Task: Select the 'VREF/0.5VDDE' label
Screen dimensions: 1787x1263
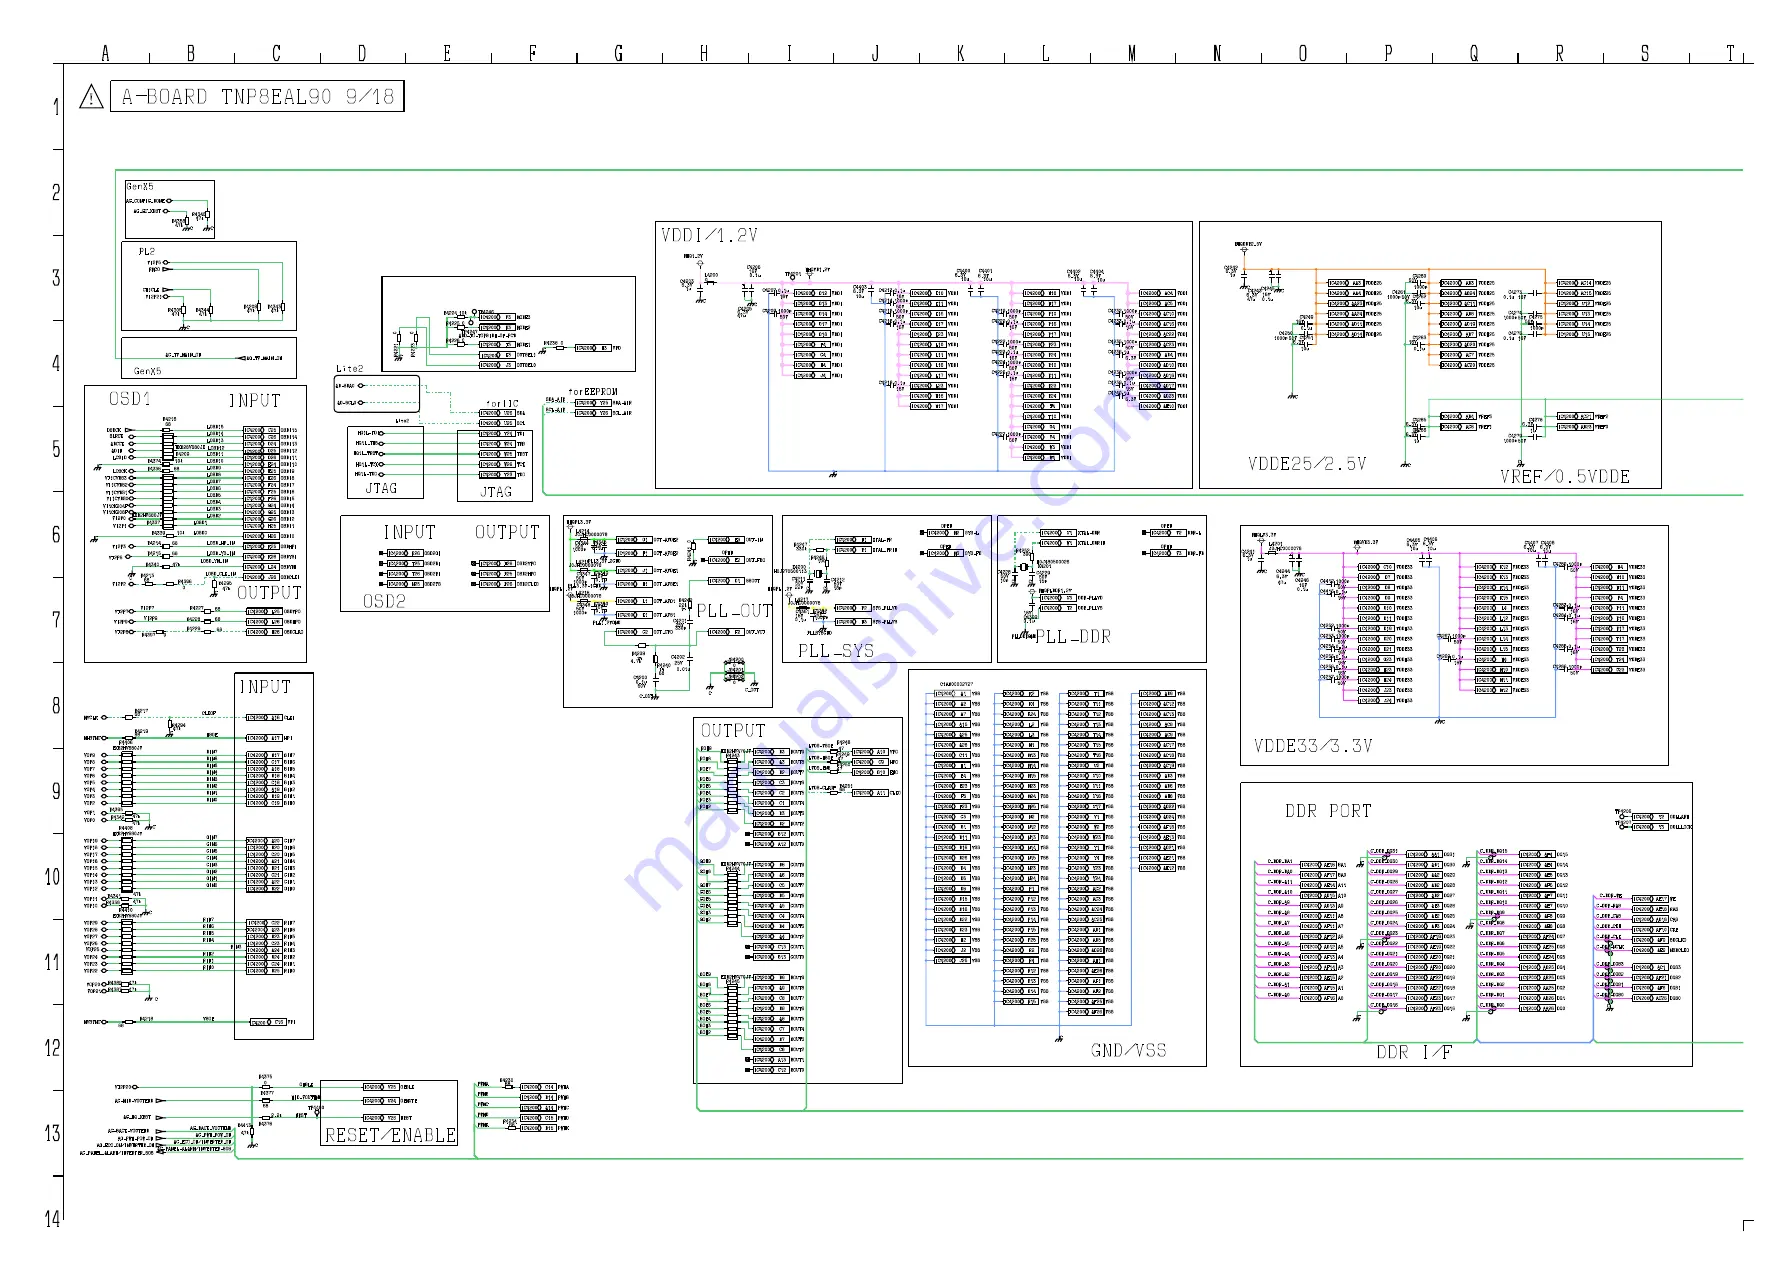Action: 1565,477
